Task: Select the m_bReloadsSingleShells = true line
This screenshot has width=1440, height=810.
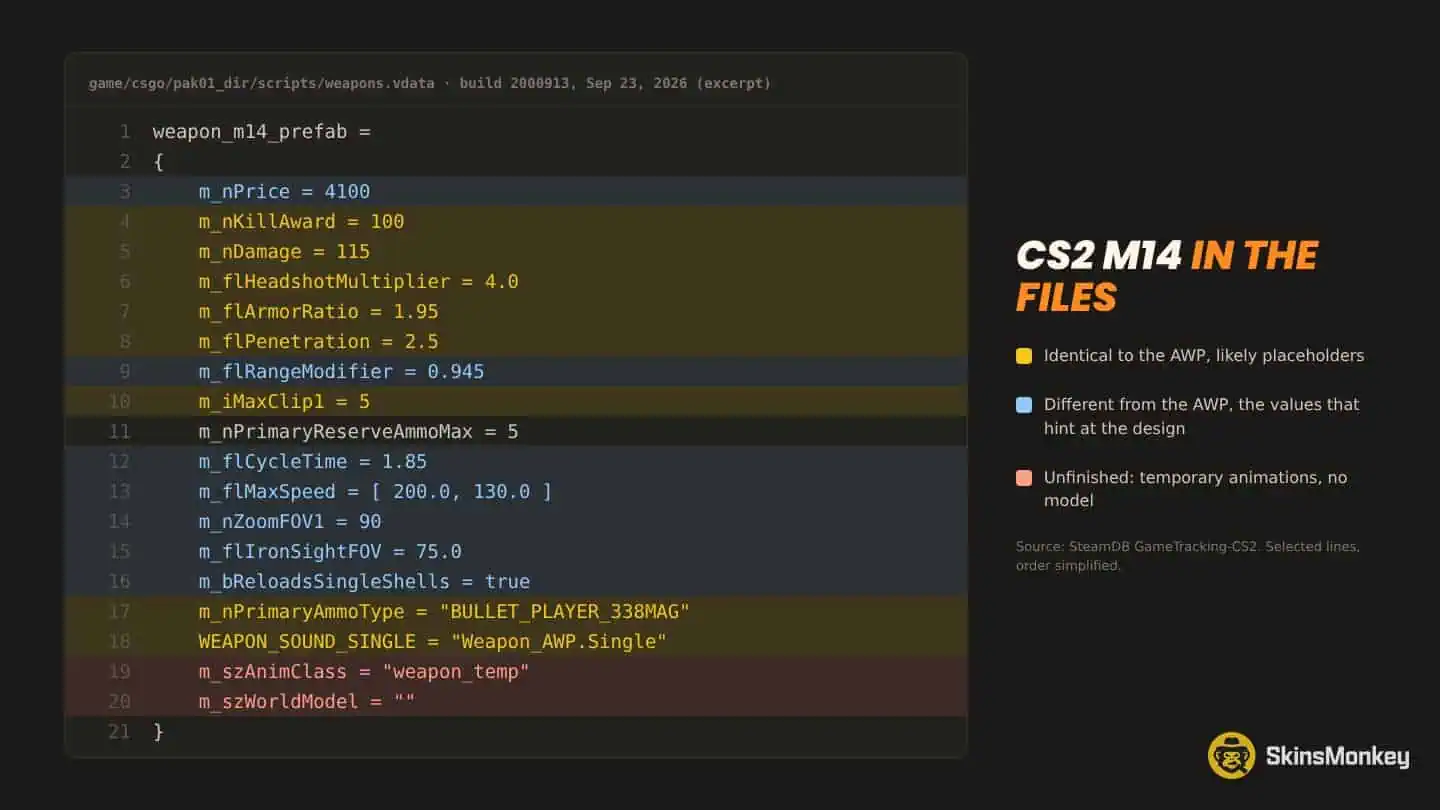Action: point(516,582)
